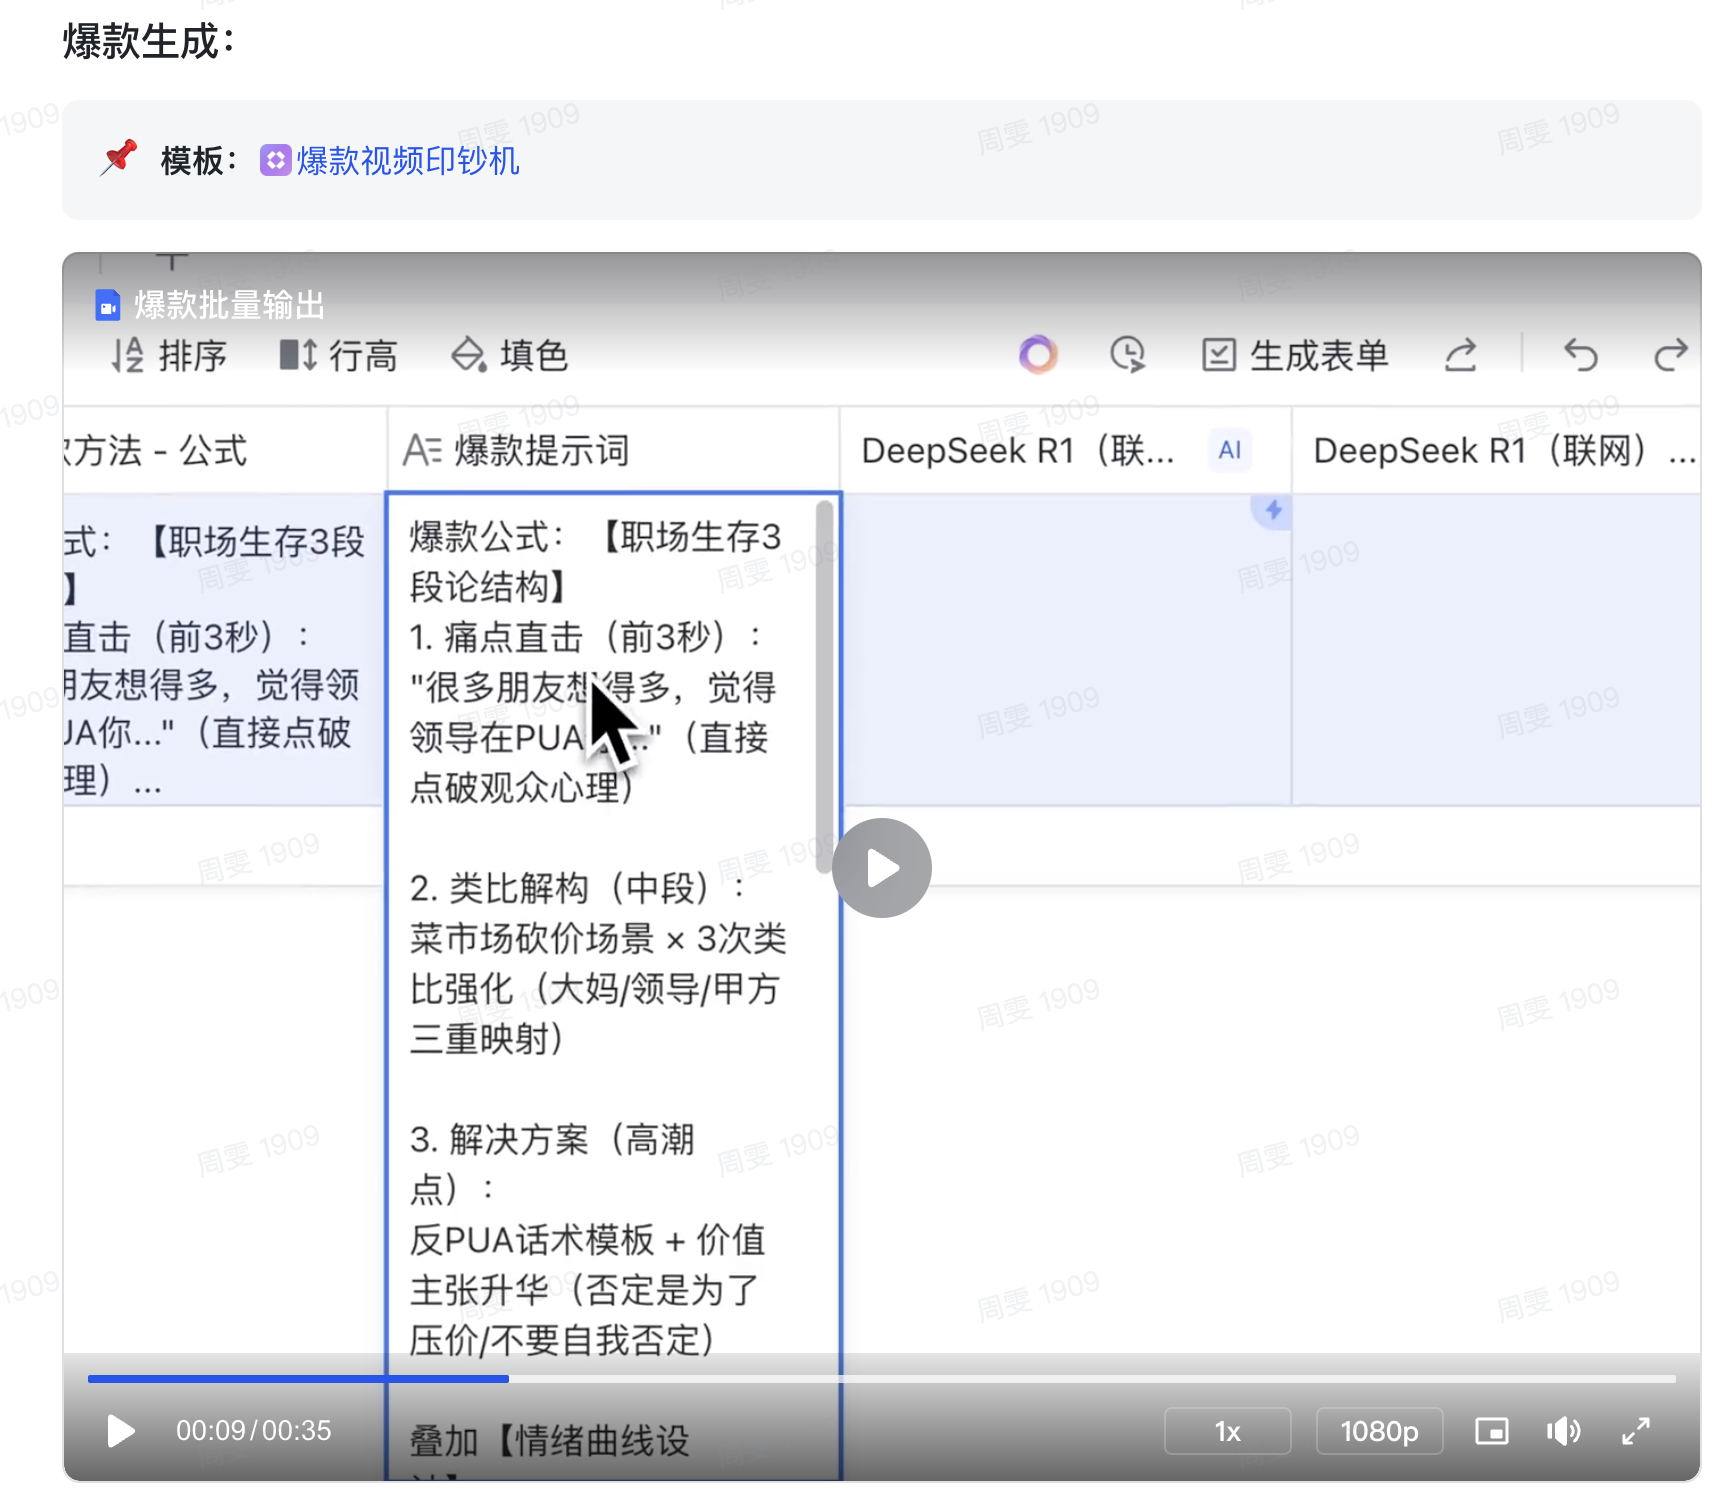The height and width of the screenshot is (1500, 1722).
Task: Open the history clock icon
Action: (1127, 354)
